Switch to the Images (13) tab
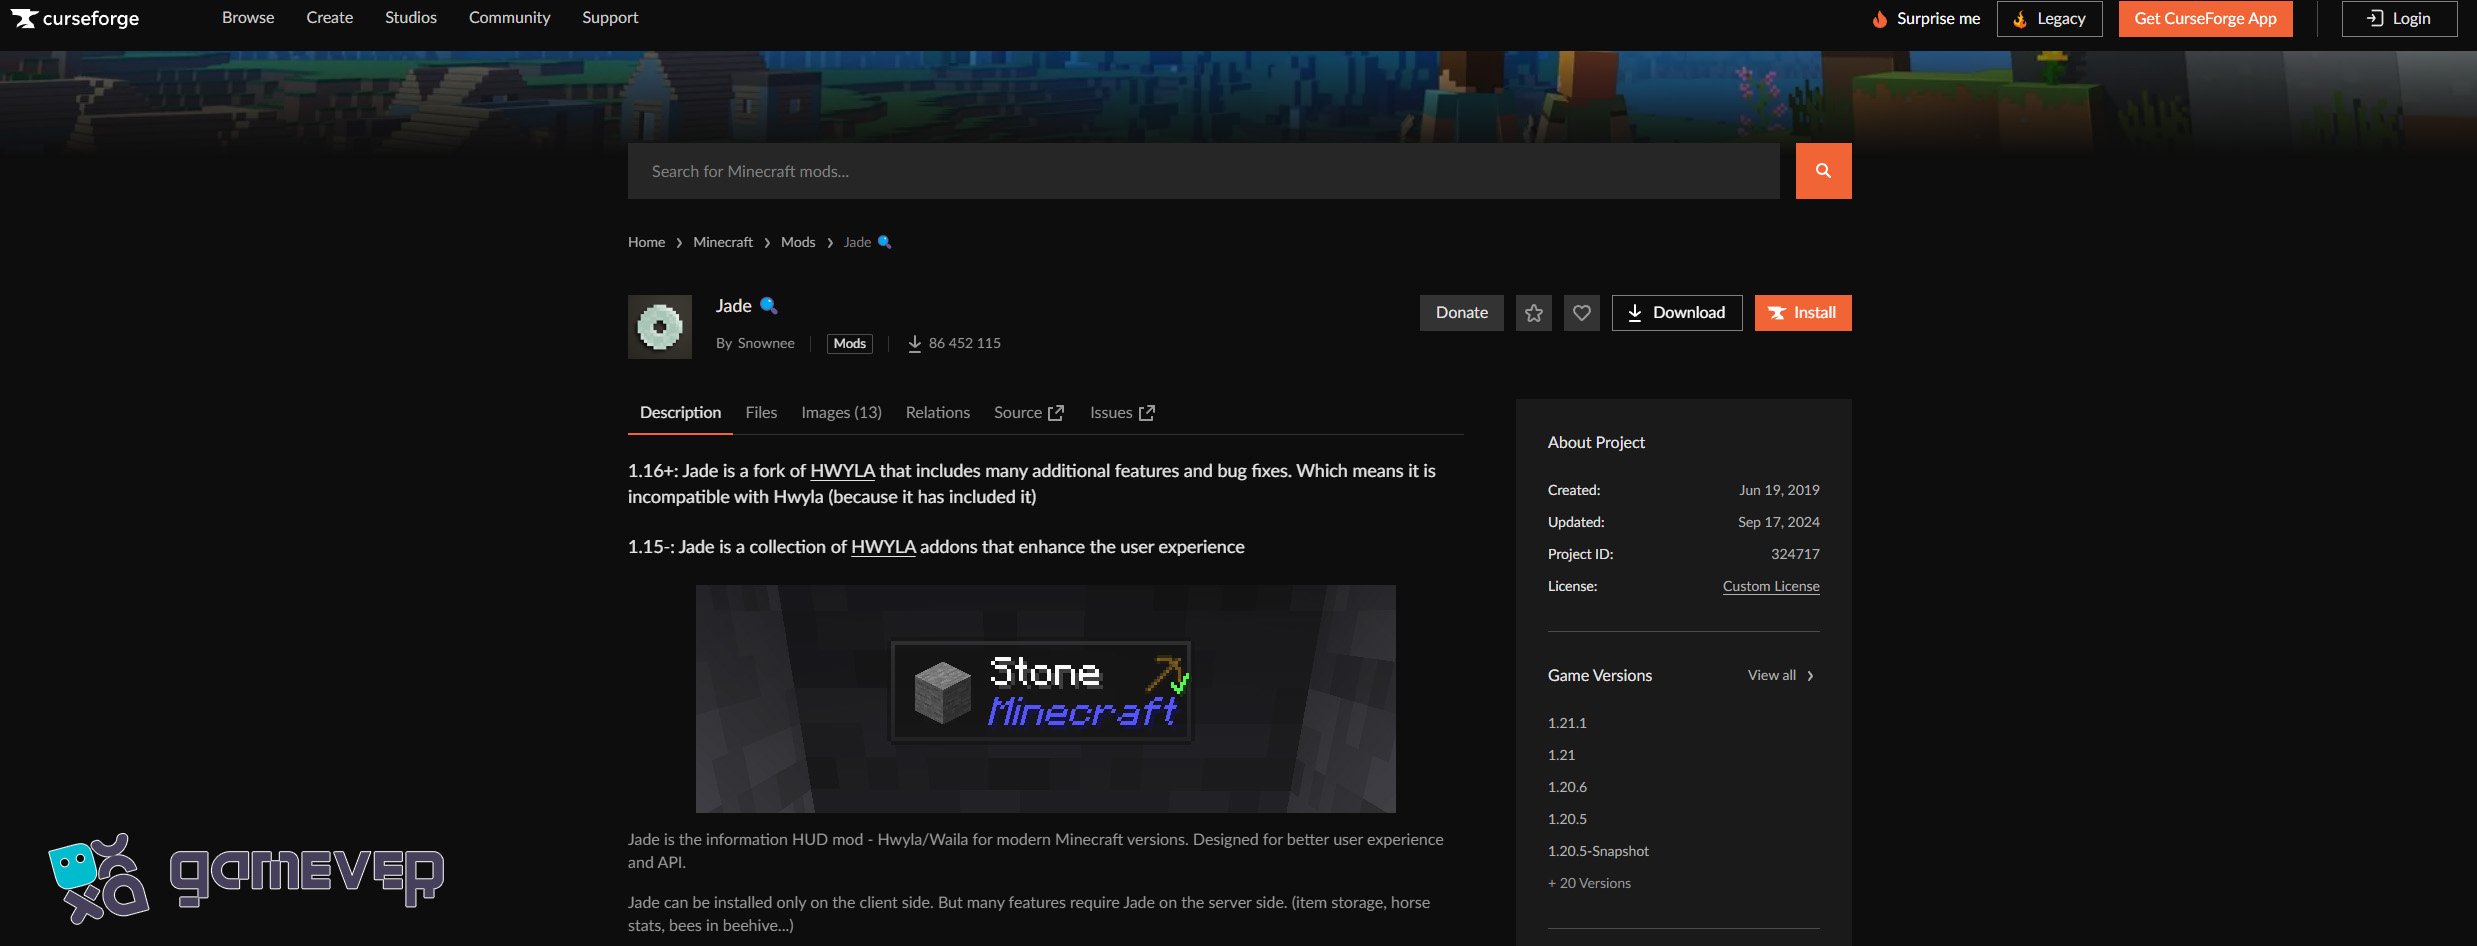Screen dimensions: 2477x946 (841, 413)
